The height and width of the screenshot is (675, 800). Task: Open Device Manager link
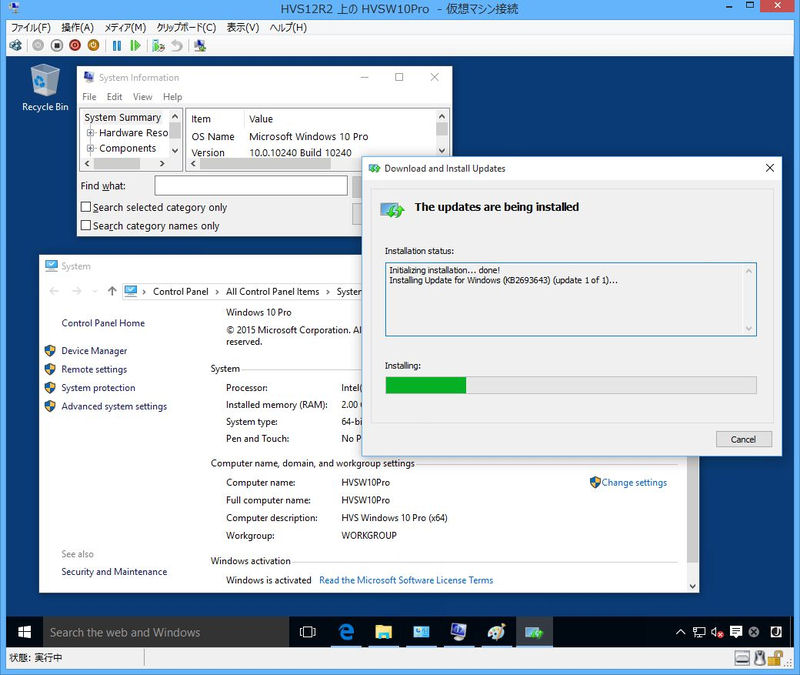[x=94, y=351]
